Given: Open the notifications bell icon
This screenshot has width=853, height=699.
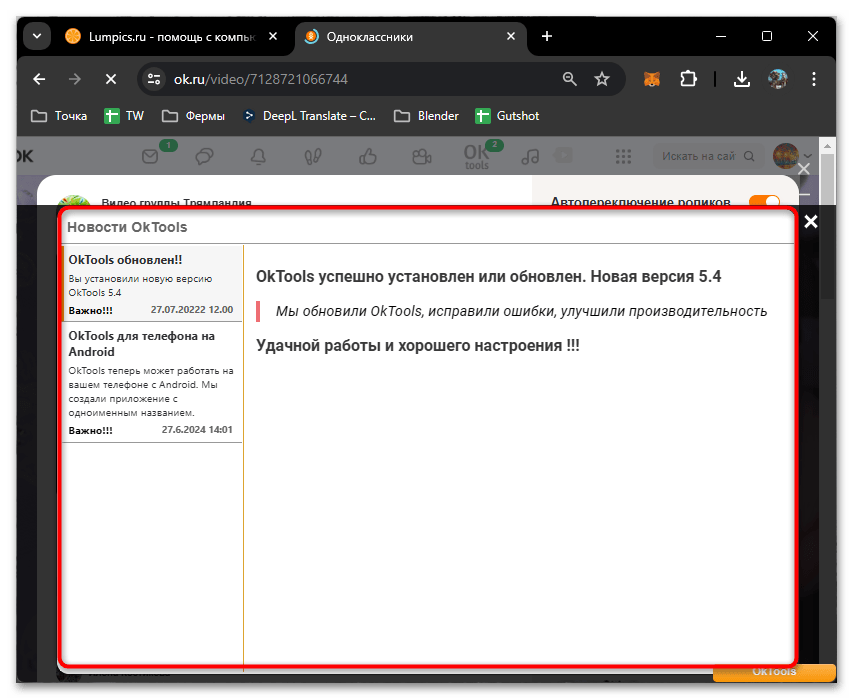Looking at the screenshot, I should click(257, 156).
